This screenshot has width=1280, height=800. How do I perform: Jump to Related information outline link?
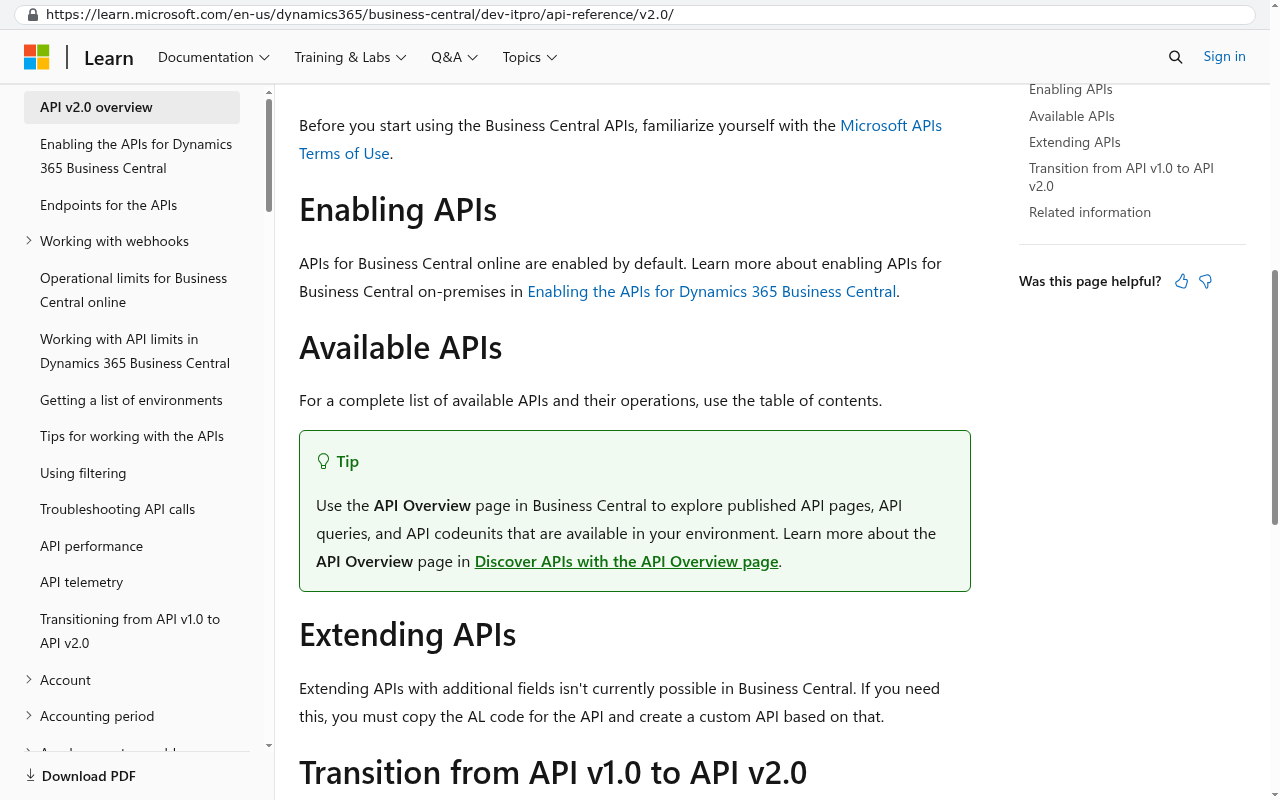[1089, 212]
